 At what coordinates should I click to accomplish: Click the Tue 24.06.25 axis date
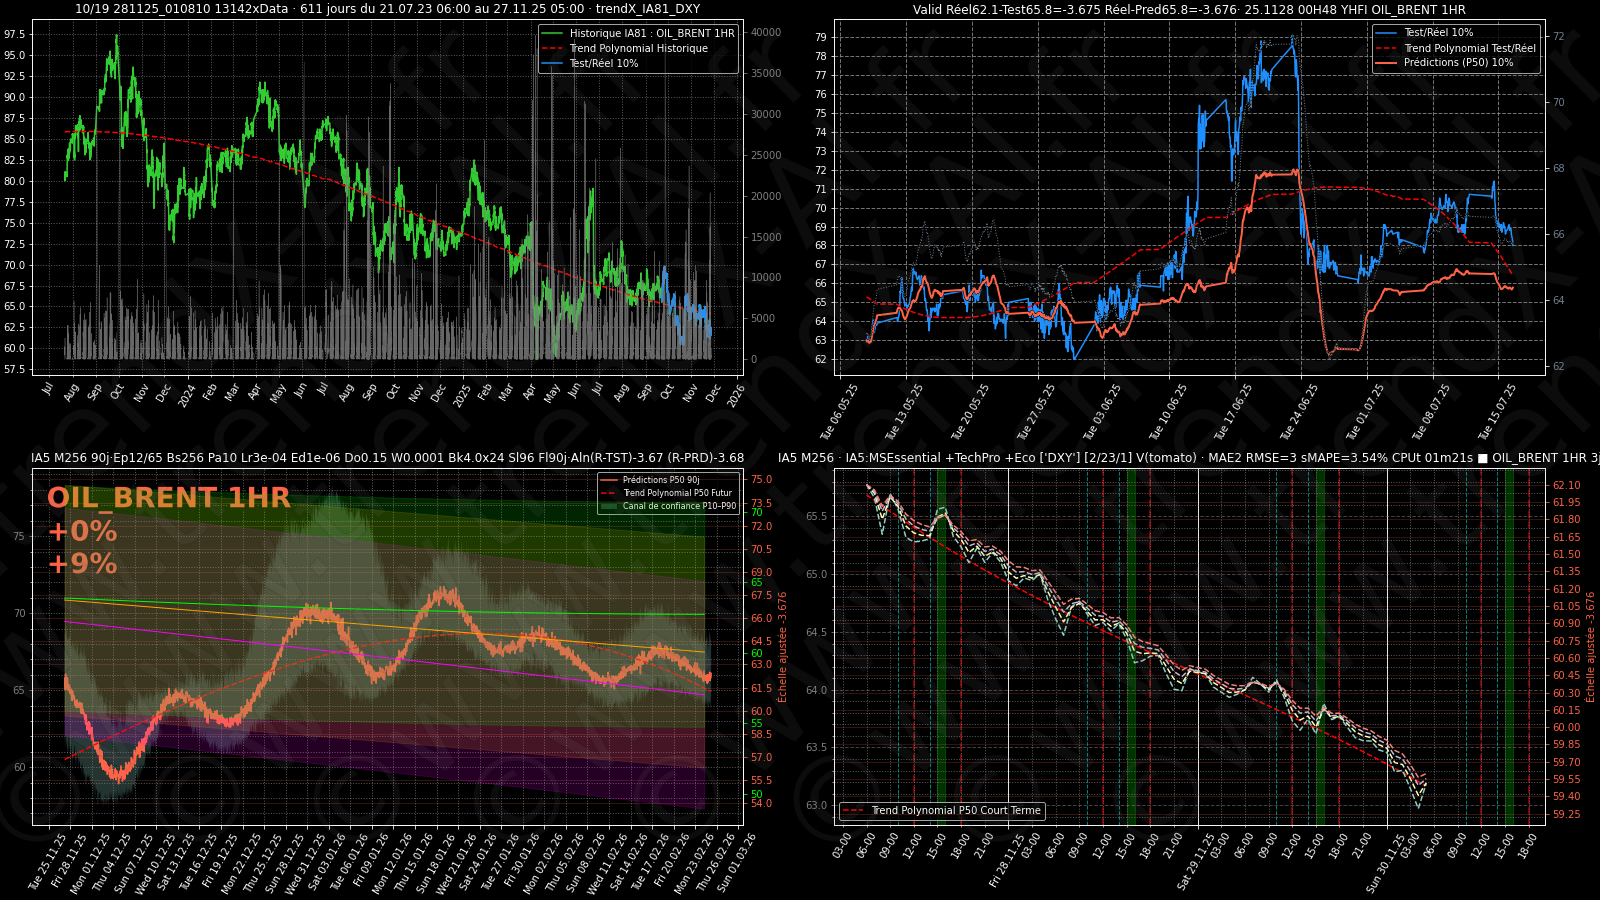pos(1300,411)
